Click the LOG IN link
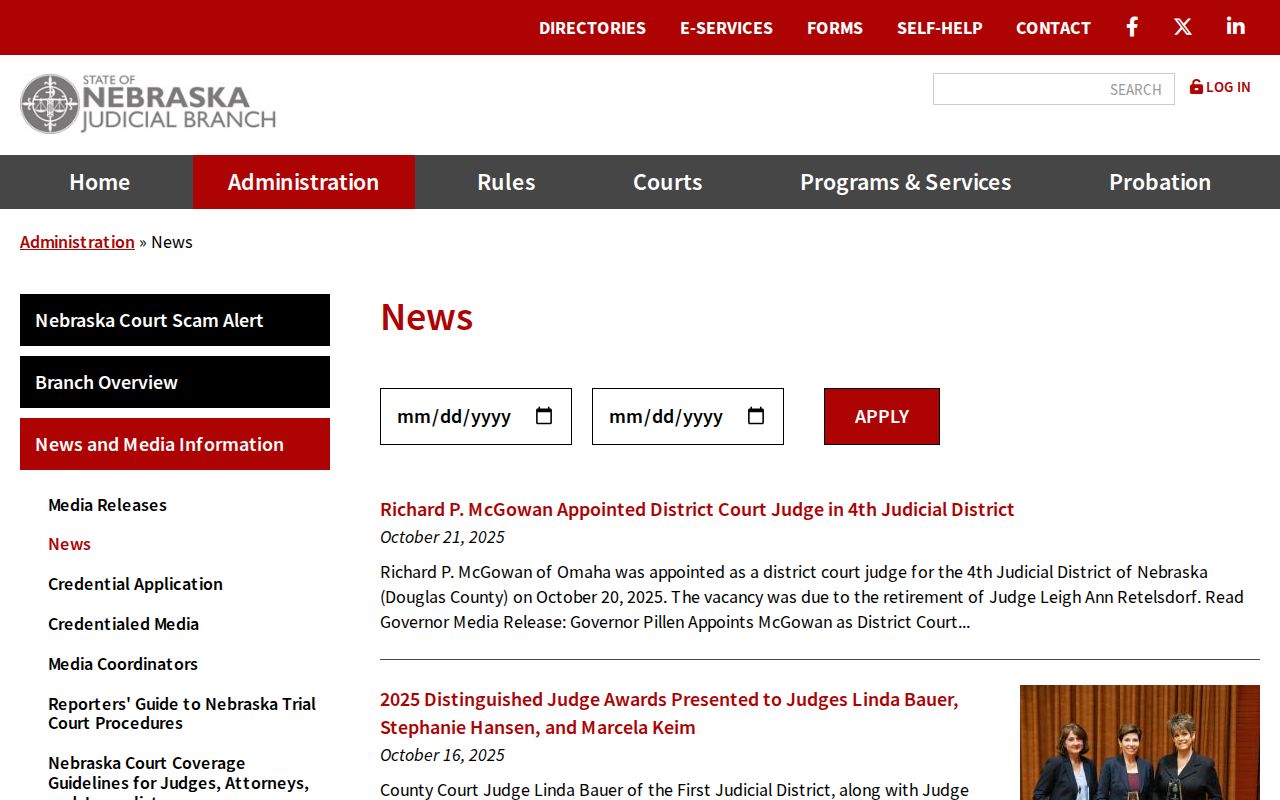 coord(1220,87)
